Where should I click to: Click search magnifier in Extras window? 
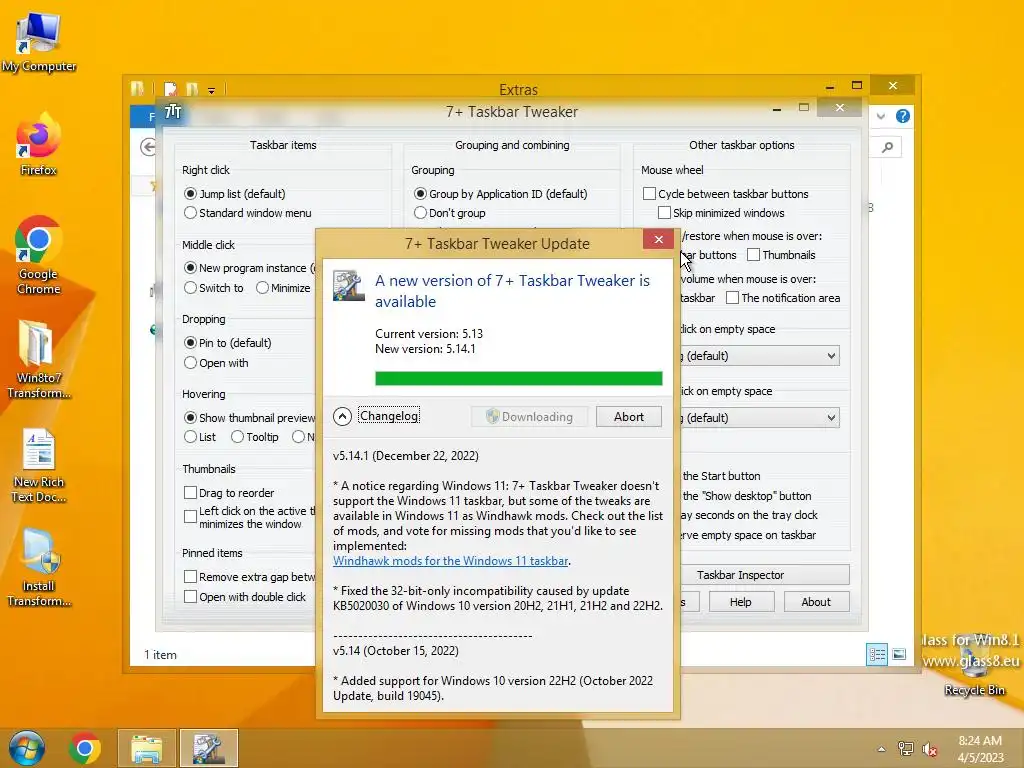[887, 148]
